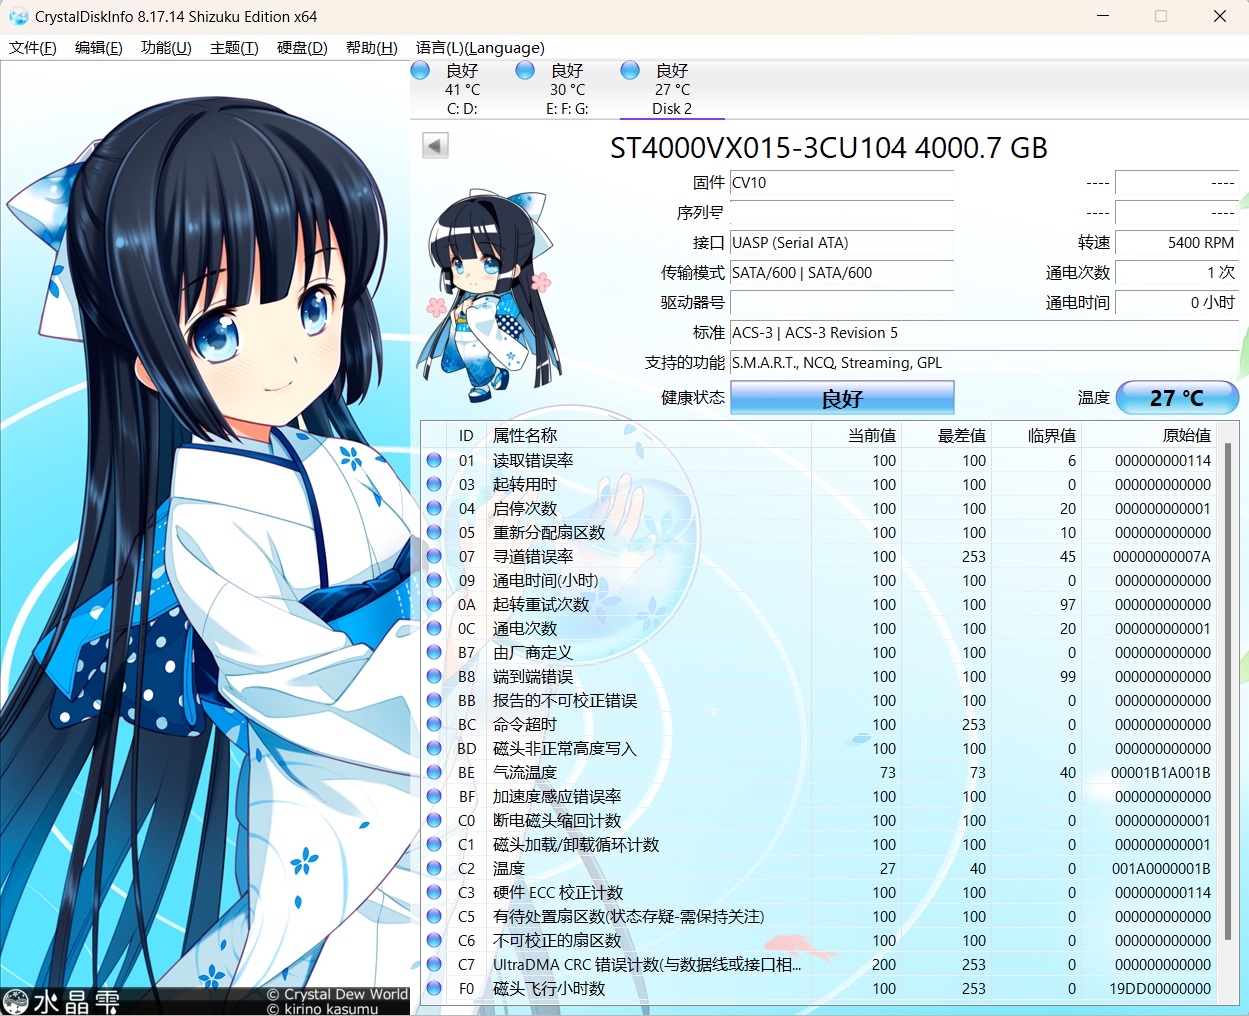Screen dimensions: 1249x1016
Task: Click the 原始值 column header
Action: (x=1150, y=435)
